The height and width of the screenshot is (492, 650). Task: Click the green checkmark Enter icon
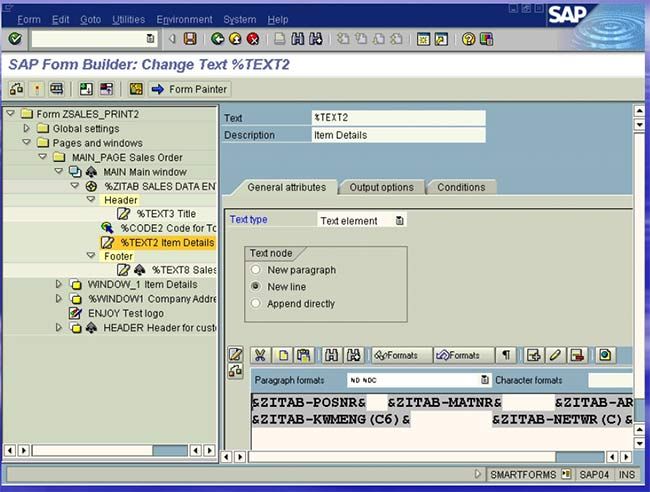(x=15, y=39)
